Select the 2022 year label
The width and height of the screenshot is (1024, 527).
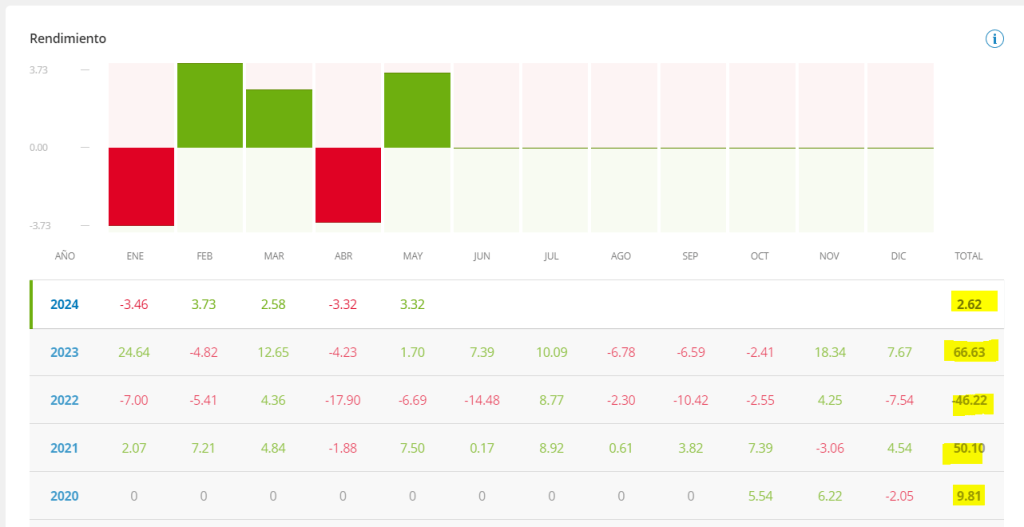(65, 400)
